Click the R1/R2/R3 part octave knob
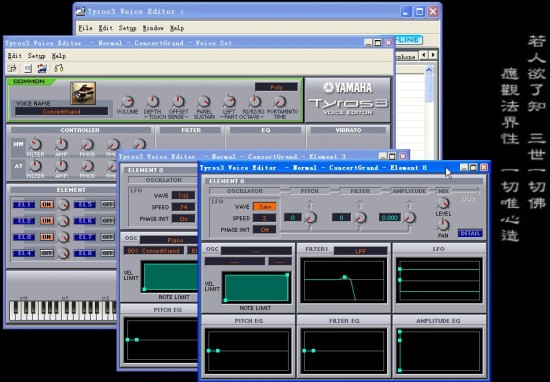 tap(255, 102)
